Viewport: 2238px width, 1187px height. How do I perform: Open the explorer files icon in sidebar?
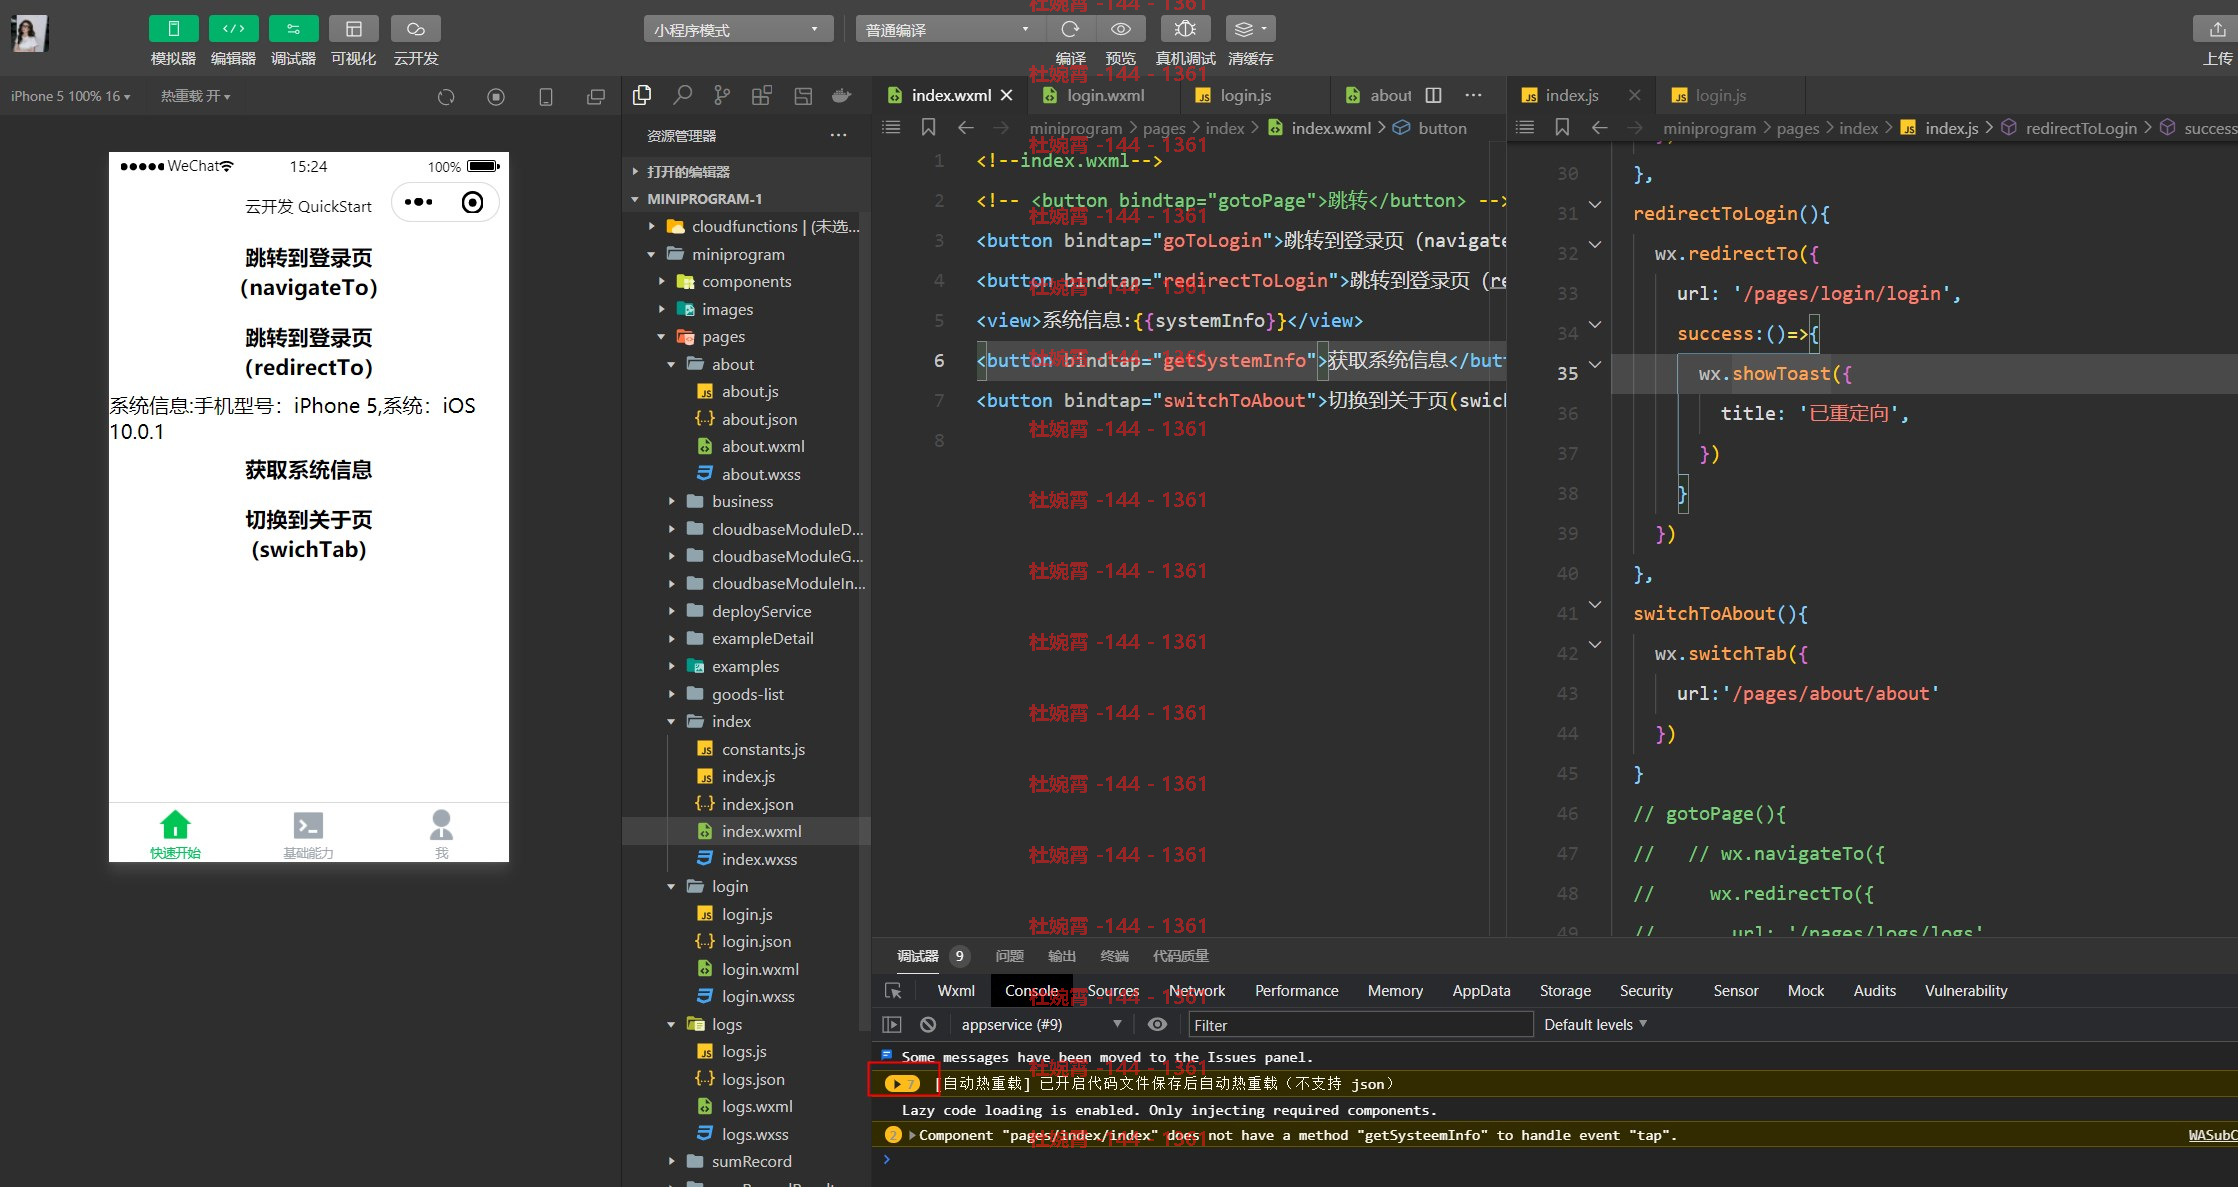pos(642,95)
